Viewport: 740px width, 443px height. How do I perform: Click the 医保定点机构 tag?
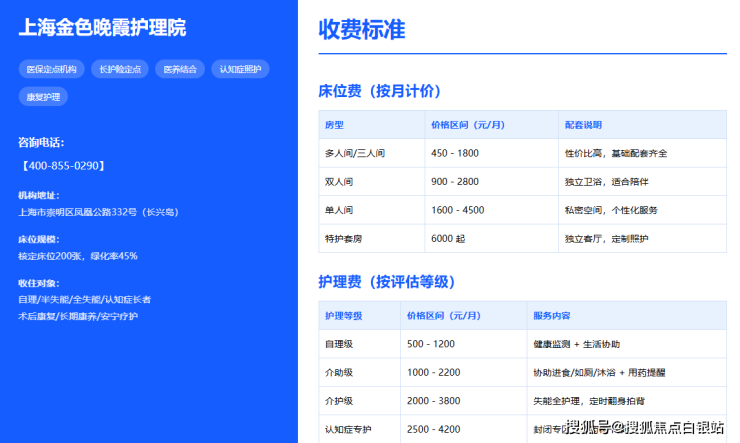[51, 69]
